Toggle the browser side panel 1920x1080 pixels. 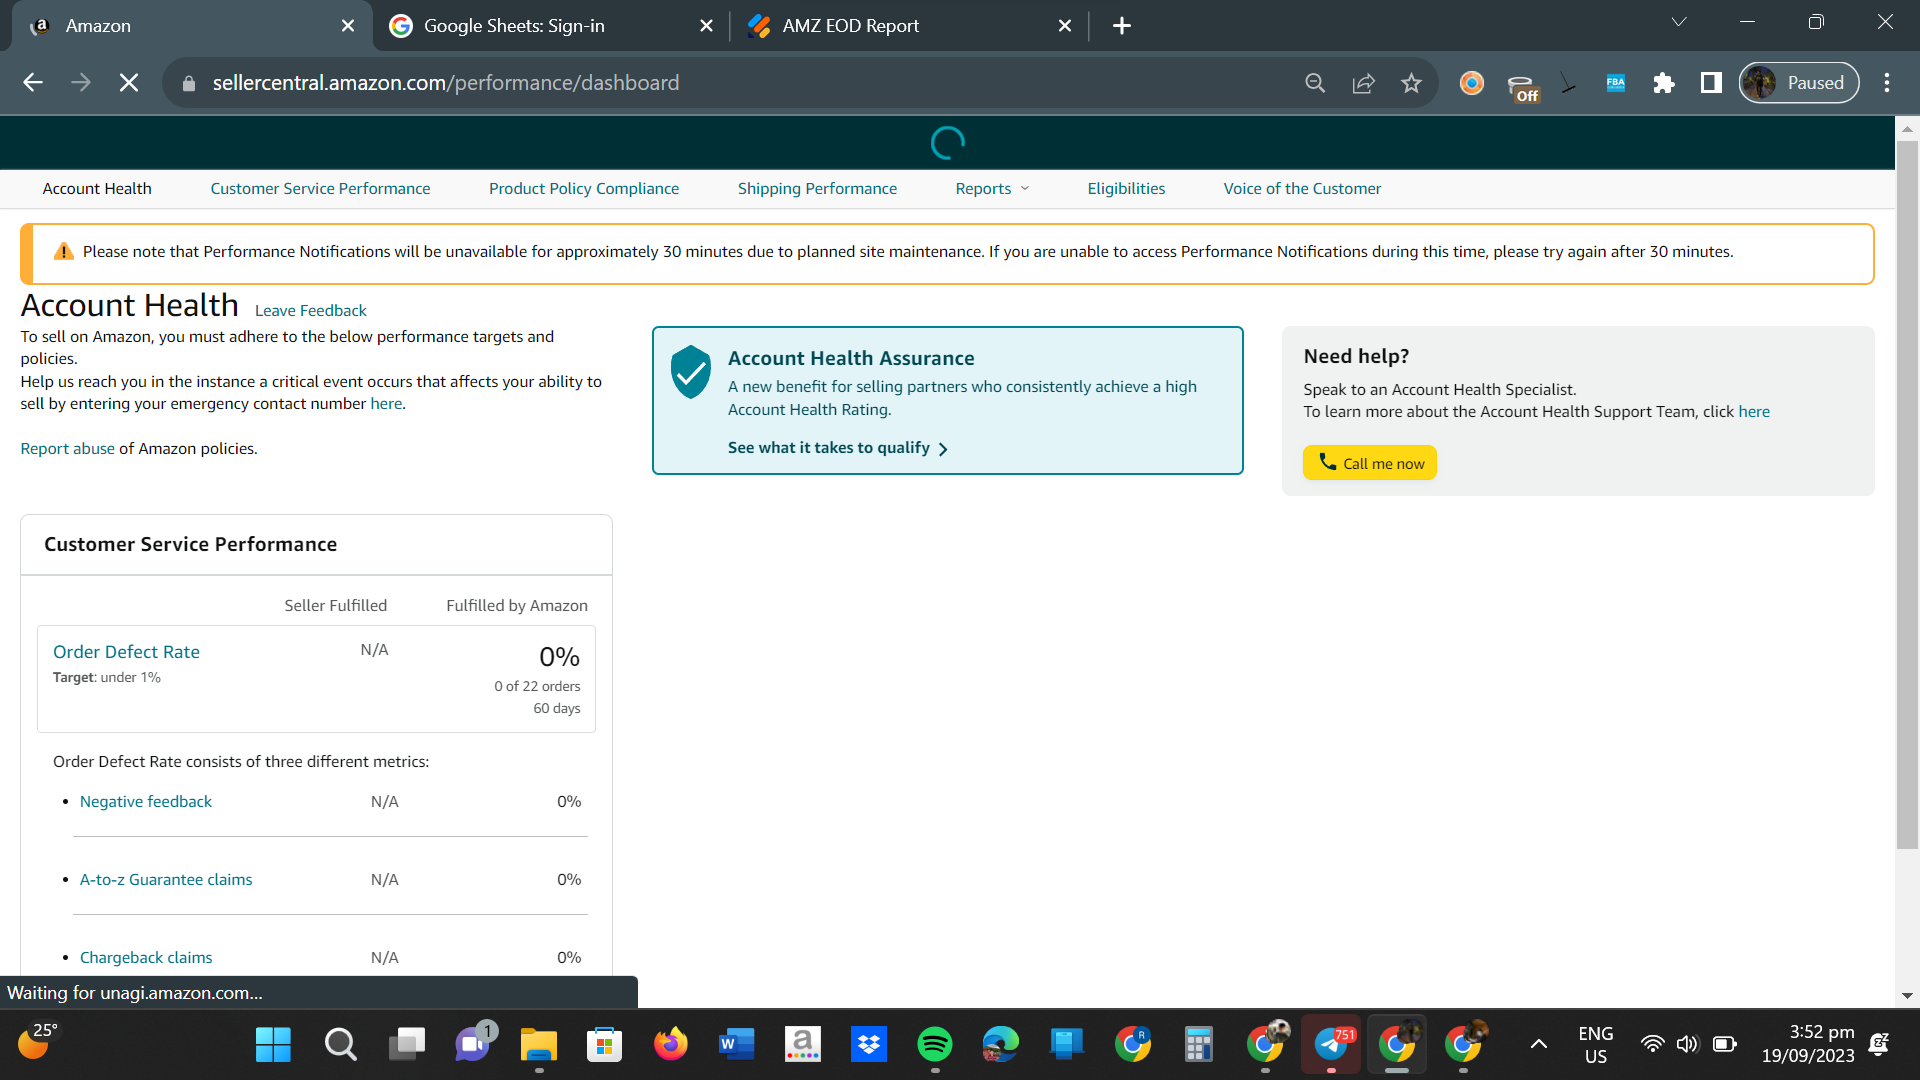coord(1711,83)
